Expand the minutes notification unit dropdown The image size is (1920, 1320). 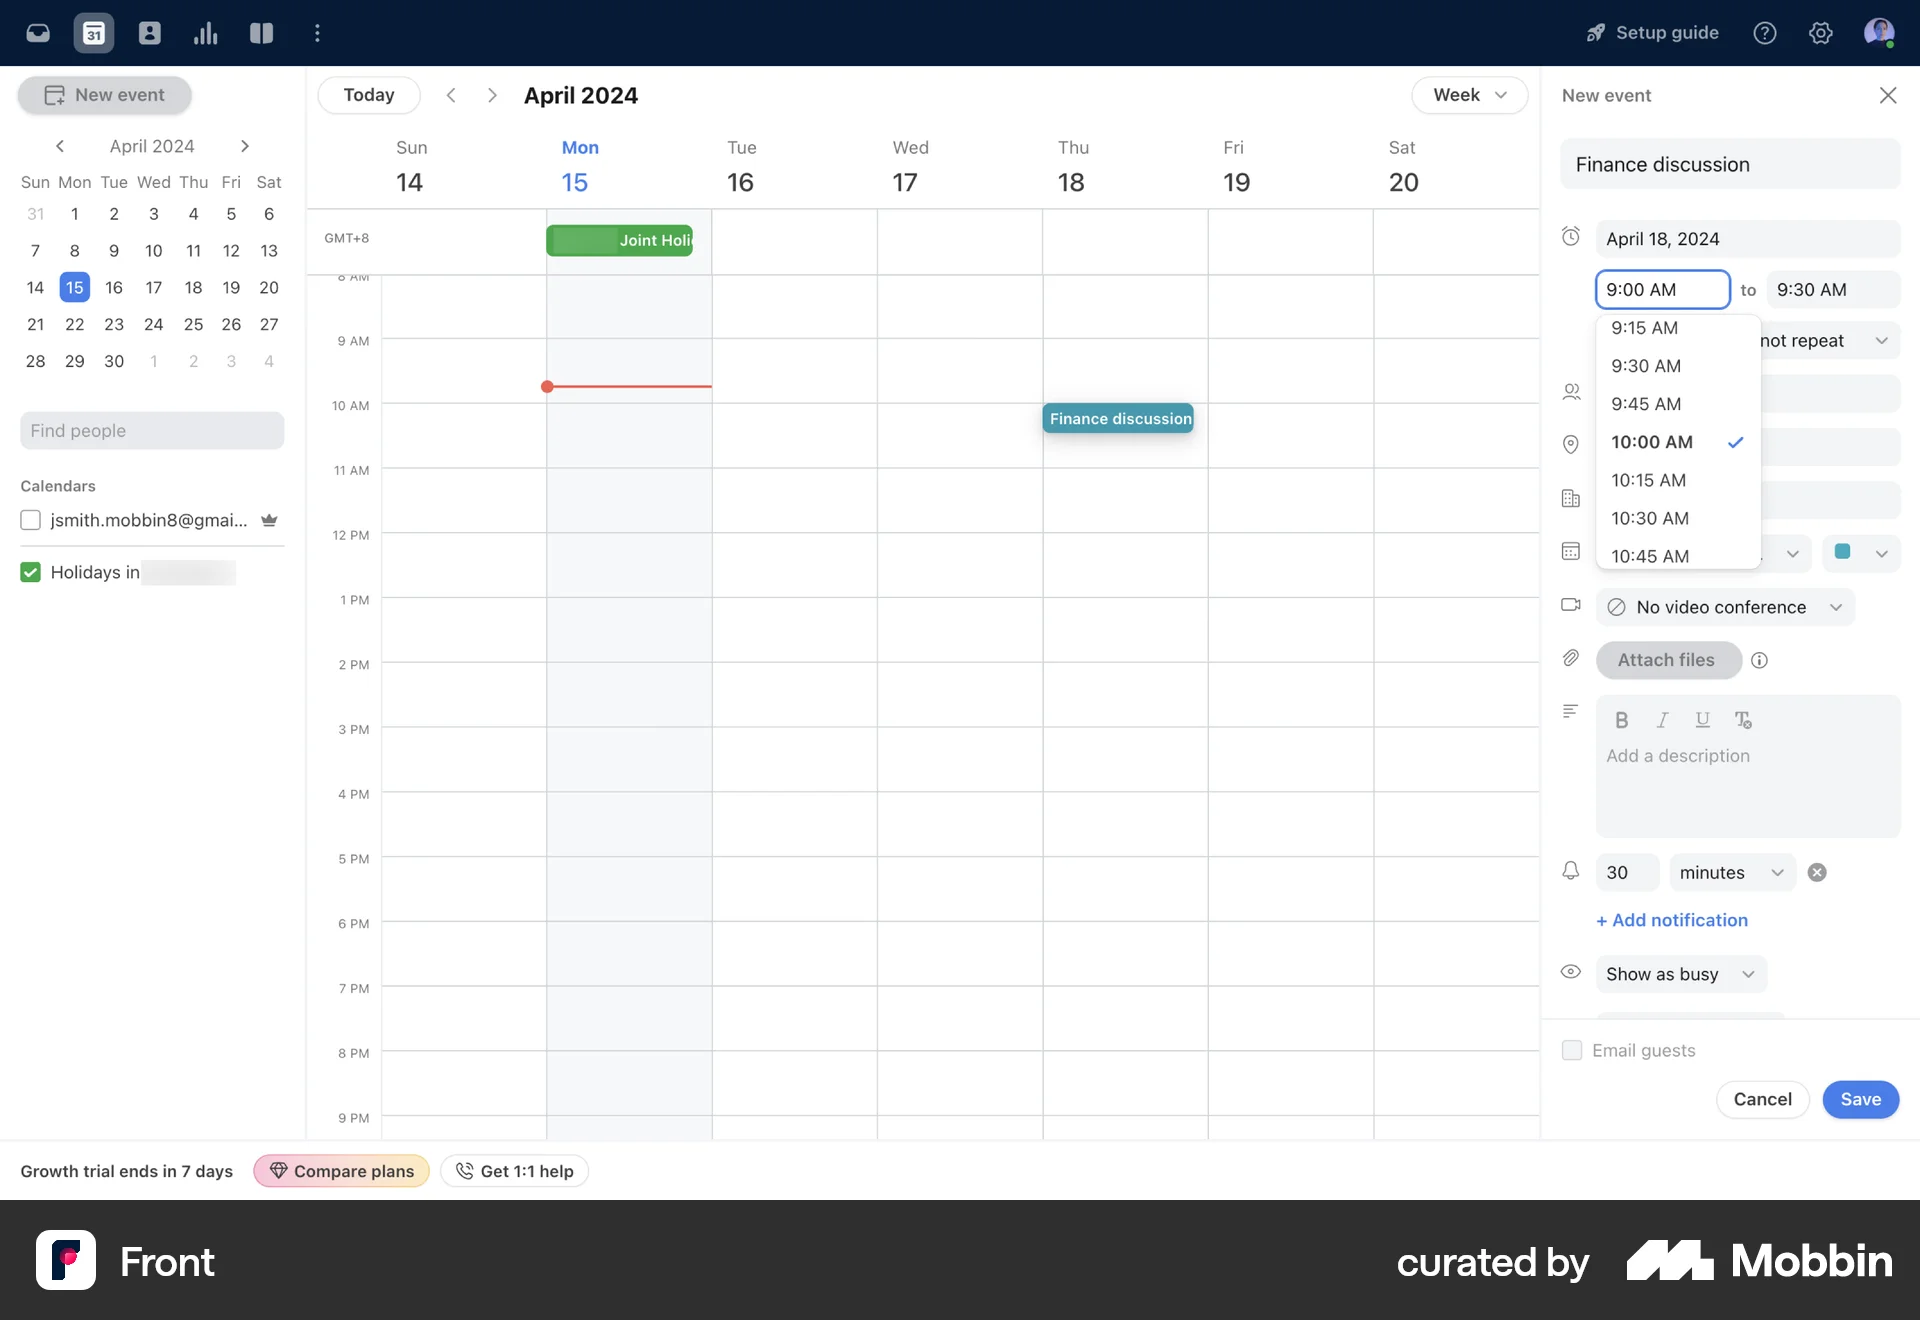(x=1730, y=872)
